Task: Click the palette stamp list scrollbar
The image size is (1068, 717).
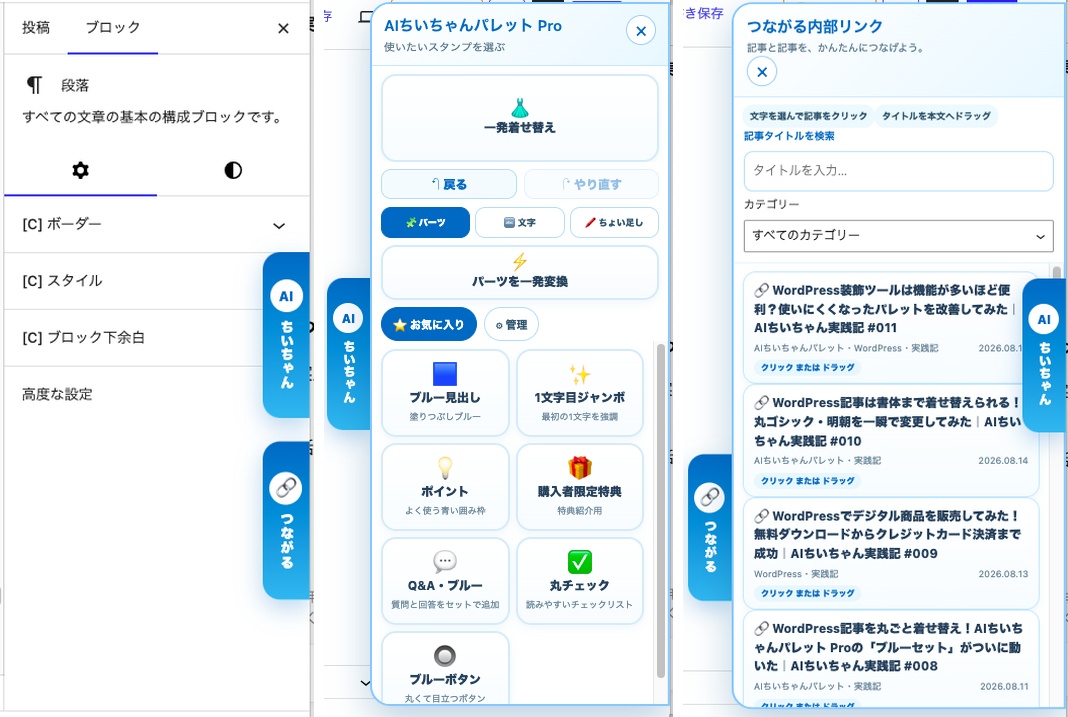Action: pyautogui.click(x=660, y=511)
